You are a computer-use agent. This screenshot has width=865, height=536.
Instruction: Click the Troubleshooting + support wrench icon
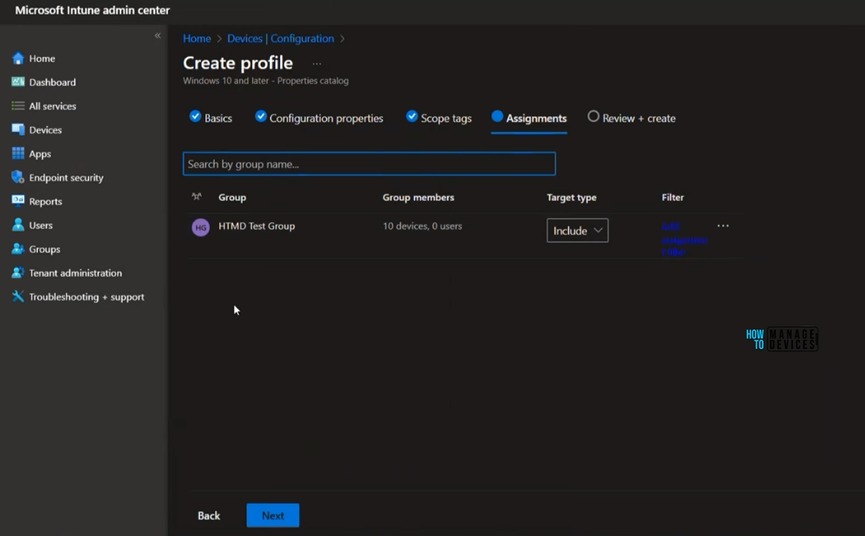[x=18, y=296]
